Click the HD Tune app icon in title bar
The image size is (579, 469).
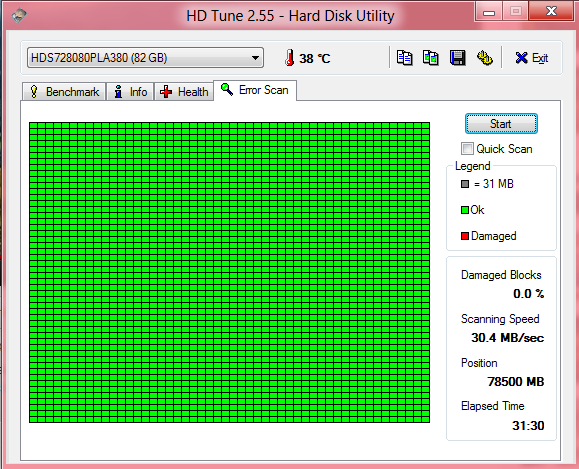point(18,16)
